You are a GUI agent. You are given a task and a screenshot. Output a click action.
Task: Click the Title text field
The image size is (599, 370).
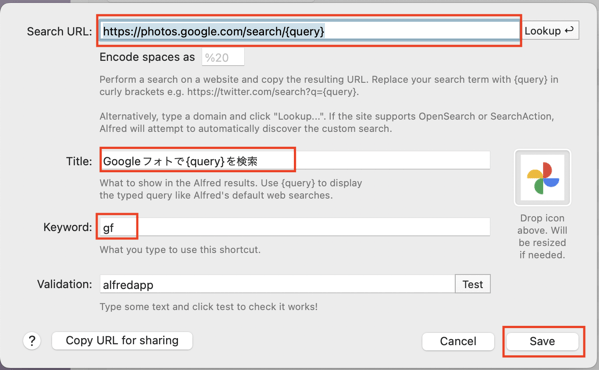[x=295, y=161]
